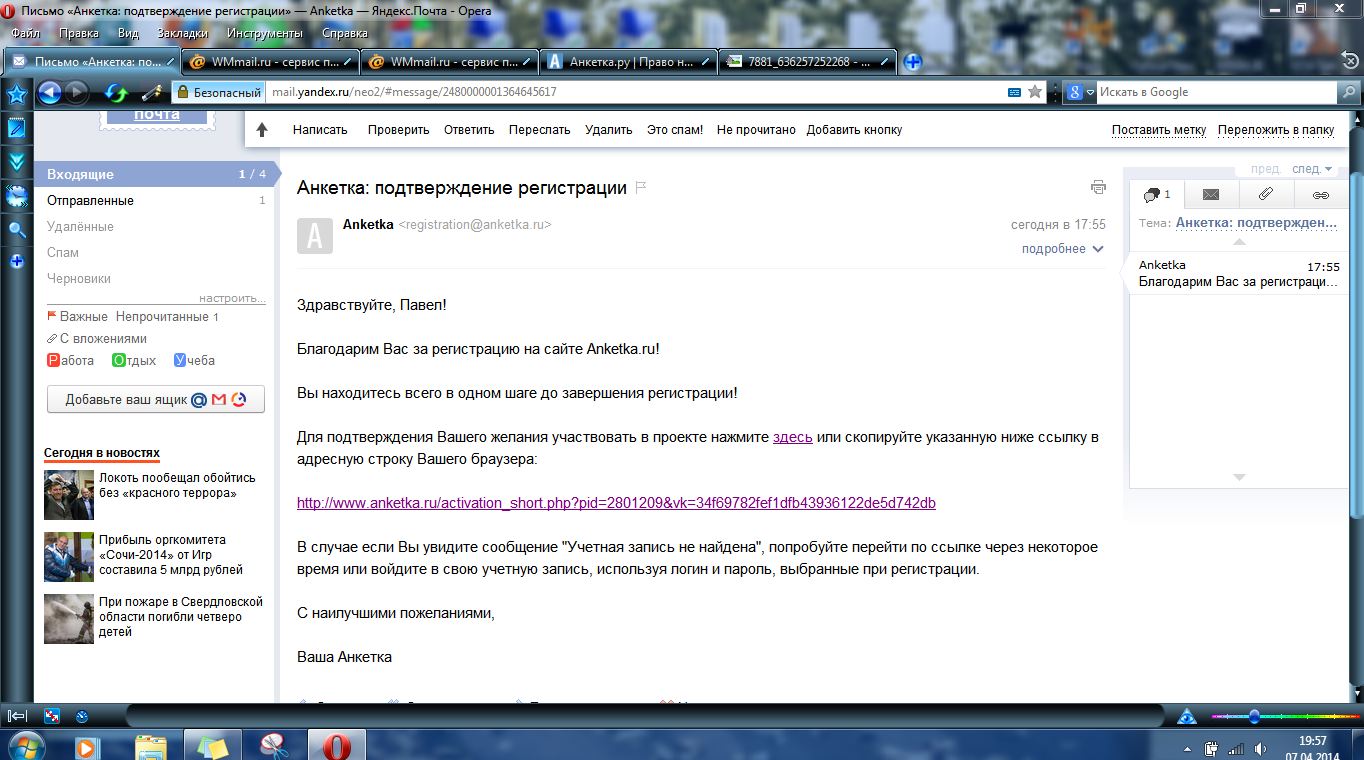Switch to the 7881_636257252268 browser tab

[808, 62]
